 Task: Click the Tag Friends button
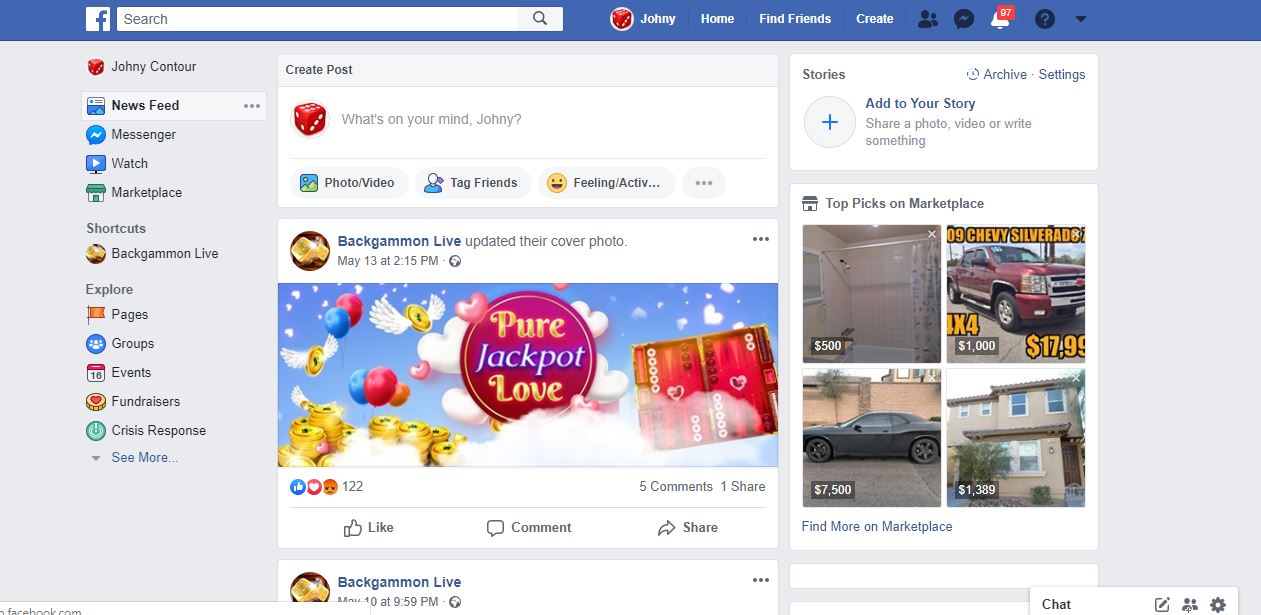pos(472,183)
